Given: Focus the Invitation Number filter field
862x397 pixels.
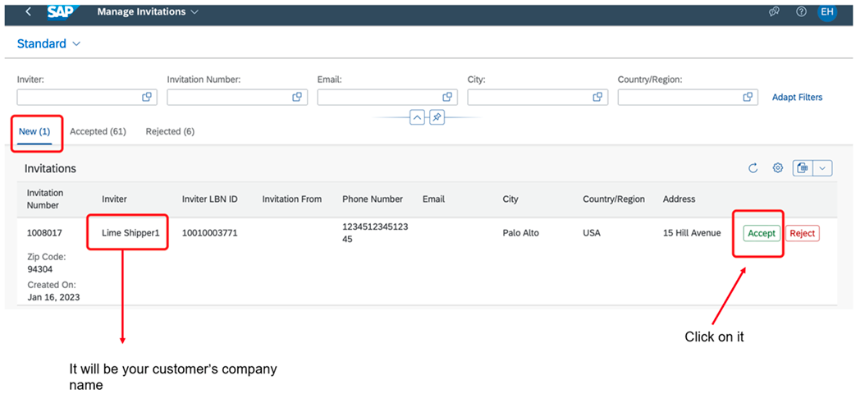Looking at the screenshot, I should pyautogui.click(x=237, y=97).
